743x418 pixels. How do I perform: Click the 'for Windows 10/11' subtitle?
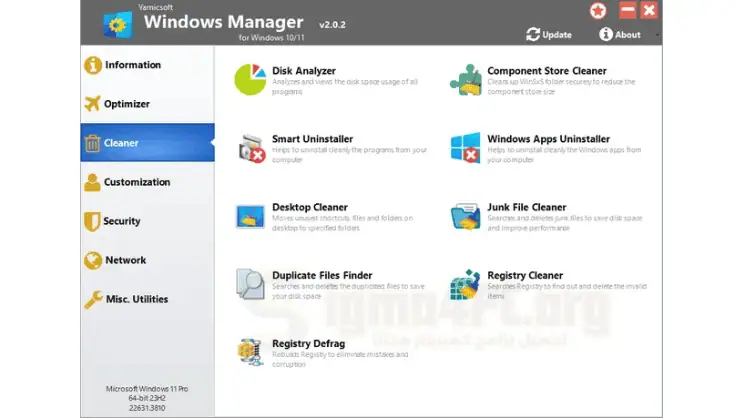(x=272, y=37)
